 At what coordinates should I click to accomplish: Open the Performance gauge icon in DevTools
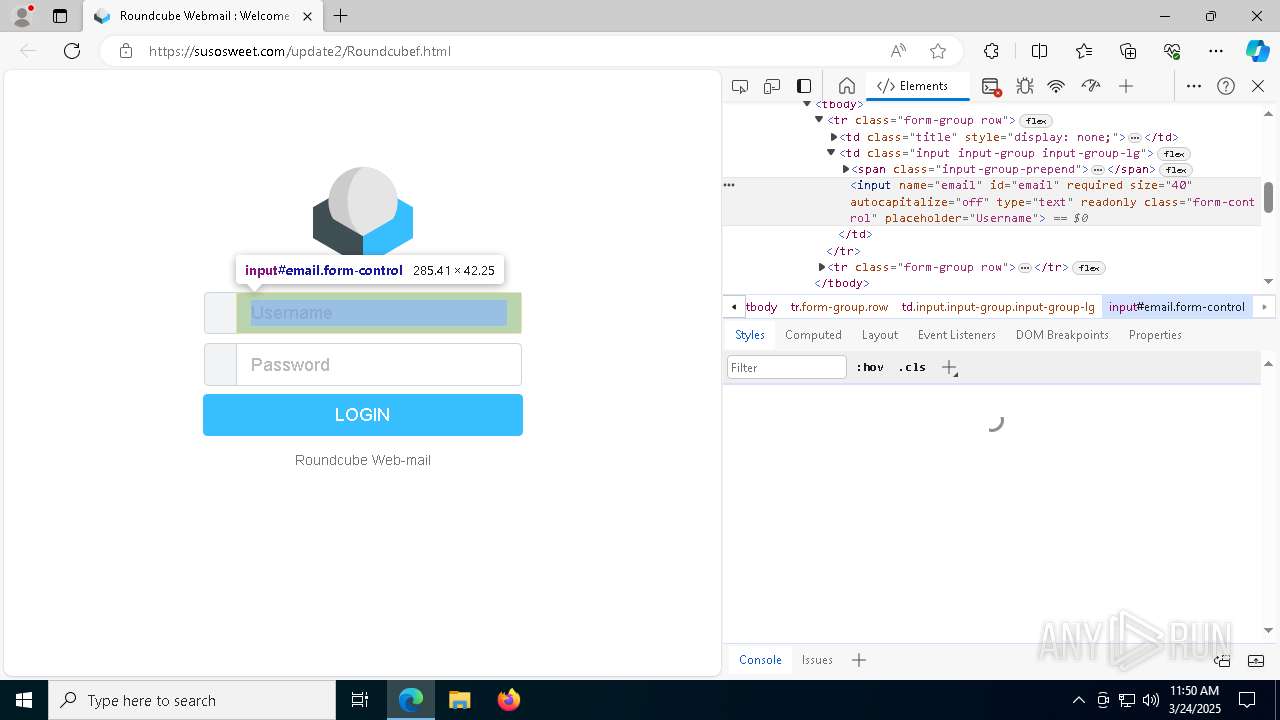(x=1090, y=86)
